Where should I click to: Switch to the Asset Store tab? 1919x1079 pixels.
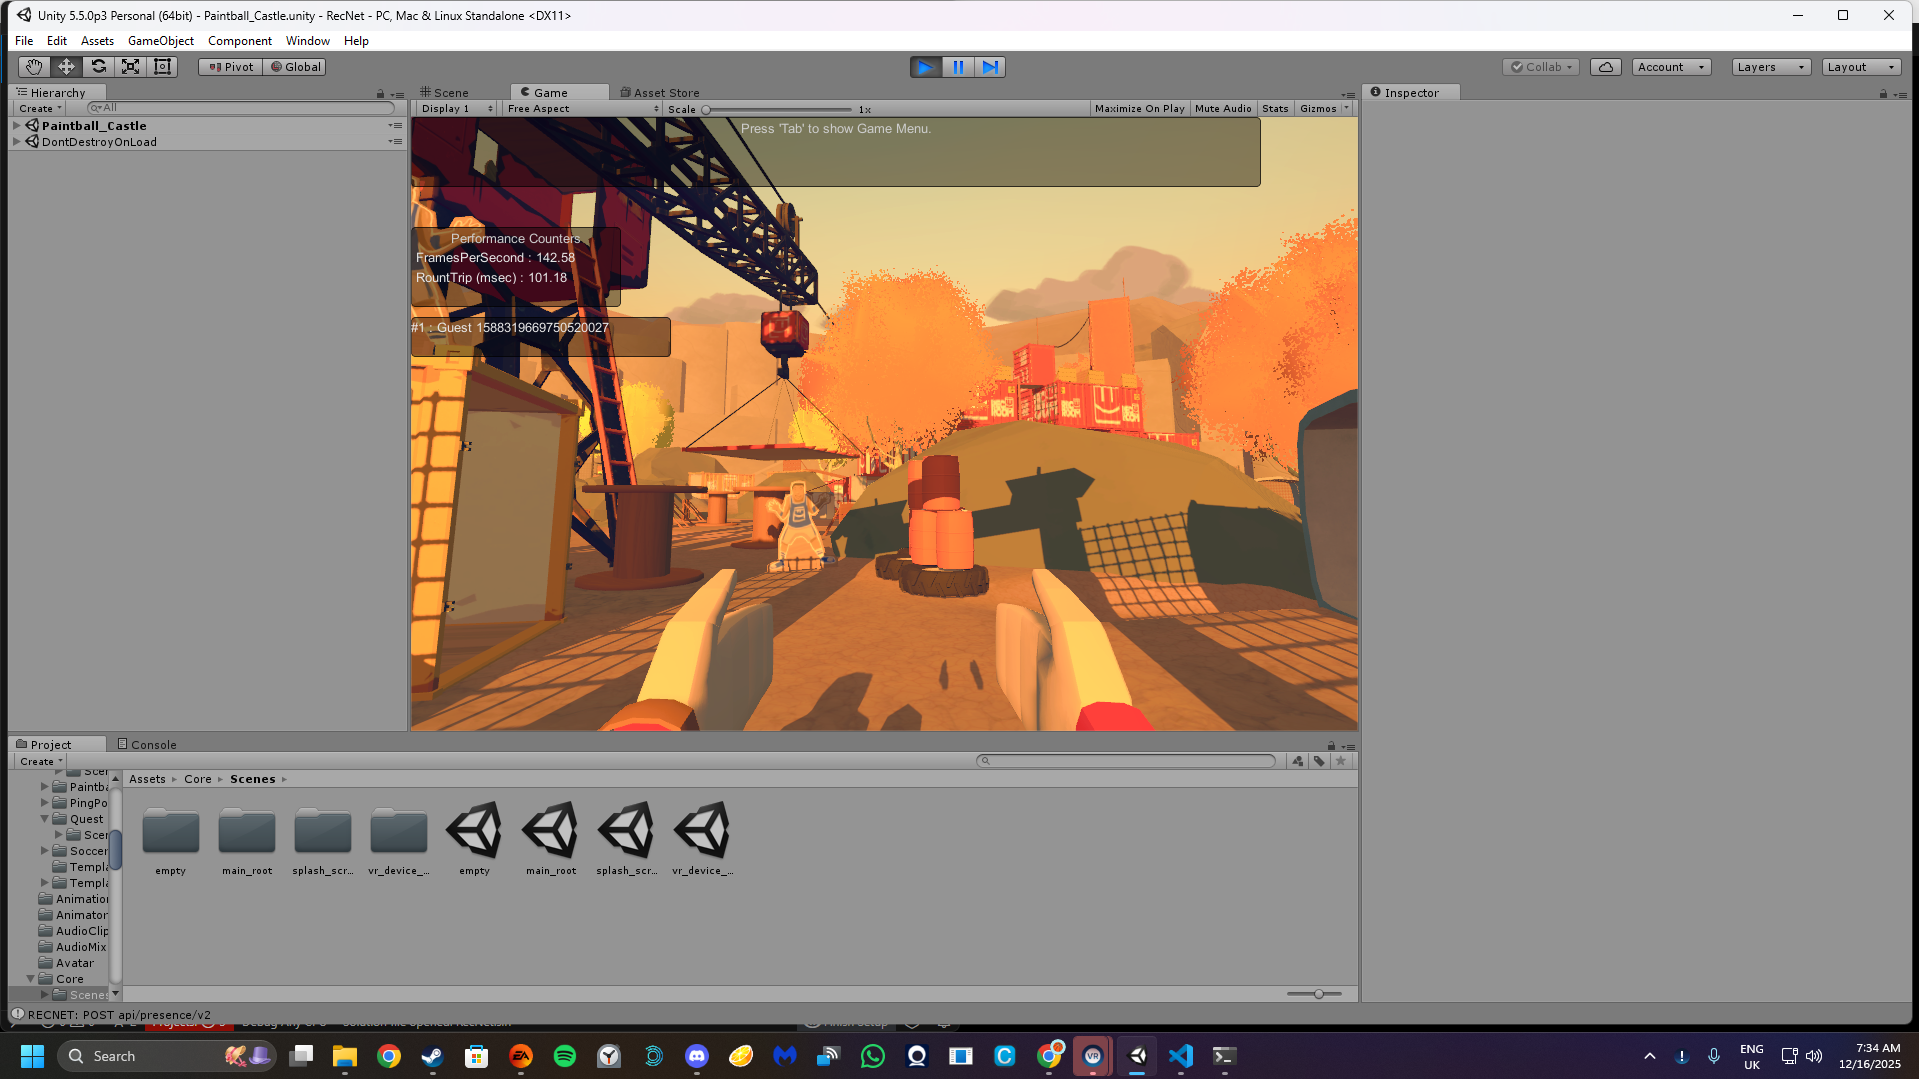[x=660, y=93]
